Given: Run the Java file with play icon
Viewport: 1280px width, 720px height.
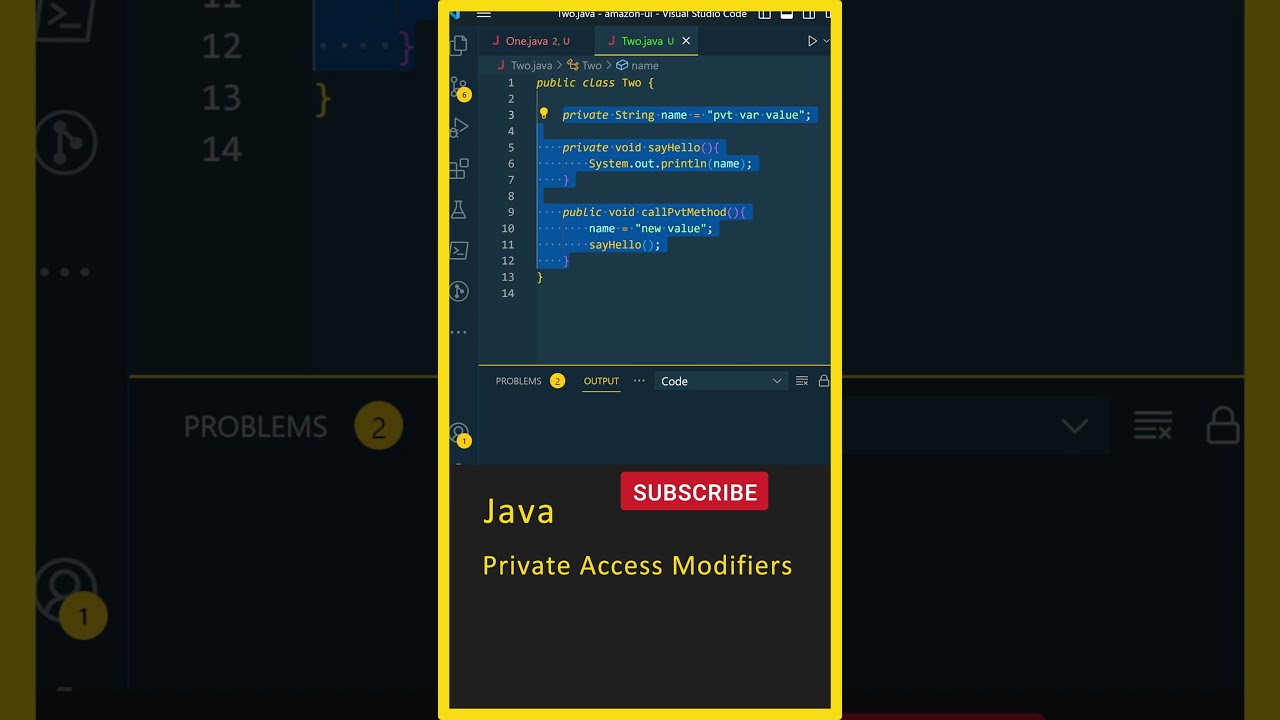Looking at the screenshot, I should tap(812, 41).
